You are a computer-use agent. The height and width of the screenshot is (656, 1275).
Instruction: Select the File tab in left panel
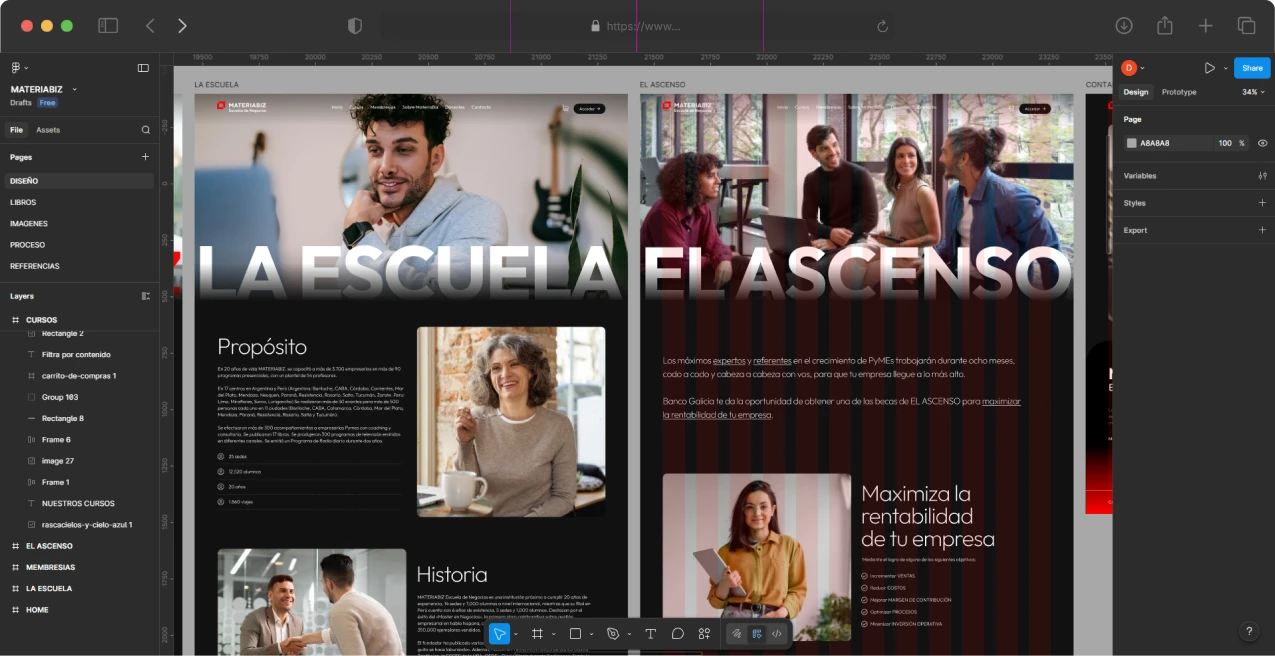click(17, 130)
